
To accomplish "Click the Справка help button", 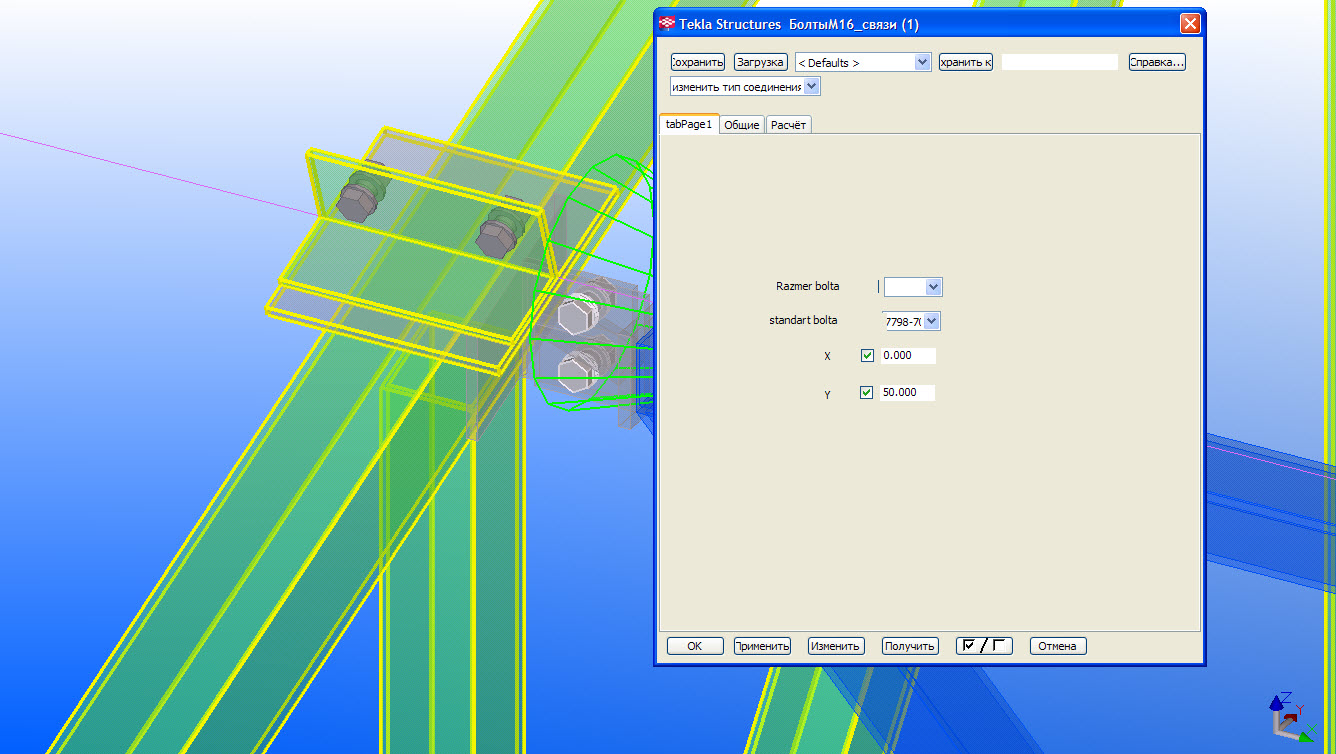I will 1157,62.
